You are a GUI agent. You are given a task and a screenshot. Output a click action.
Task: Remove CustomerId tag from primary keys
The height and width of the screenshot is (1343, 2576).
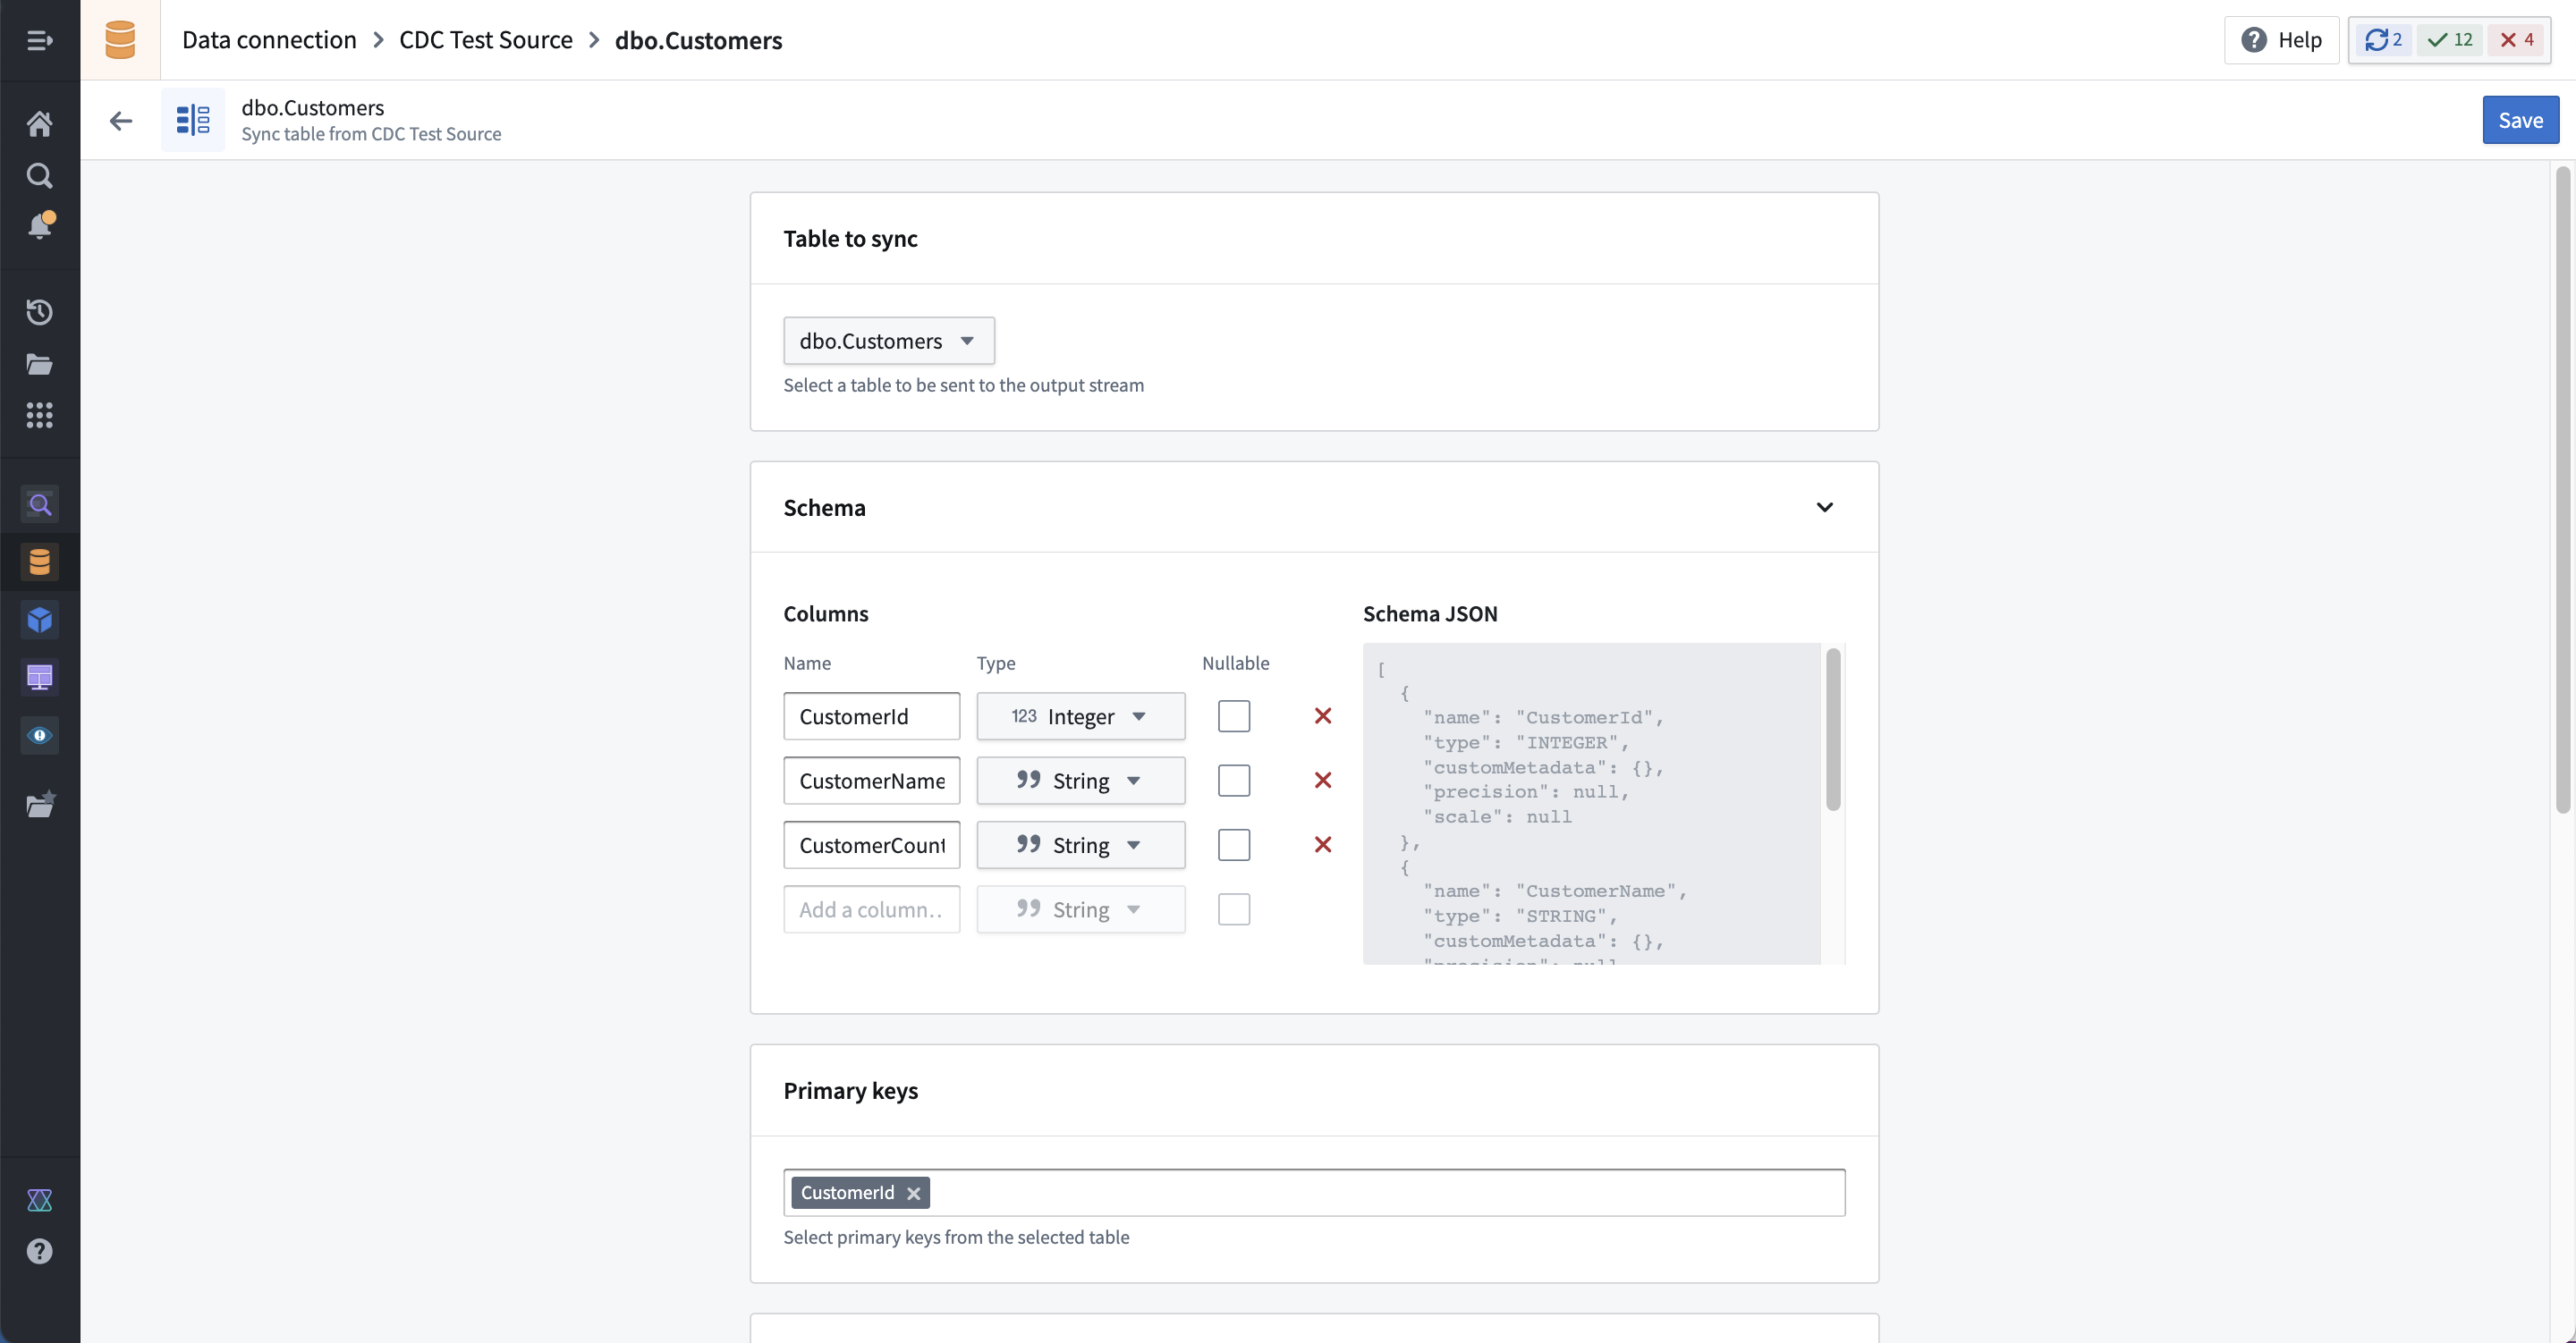[x=913, y=1193]
